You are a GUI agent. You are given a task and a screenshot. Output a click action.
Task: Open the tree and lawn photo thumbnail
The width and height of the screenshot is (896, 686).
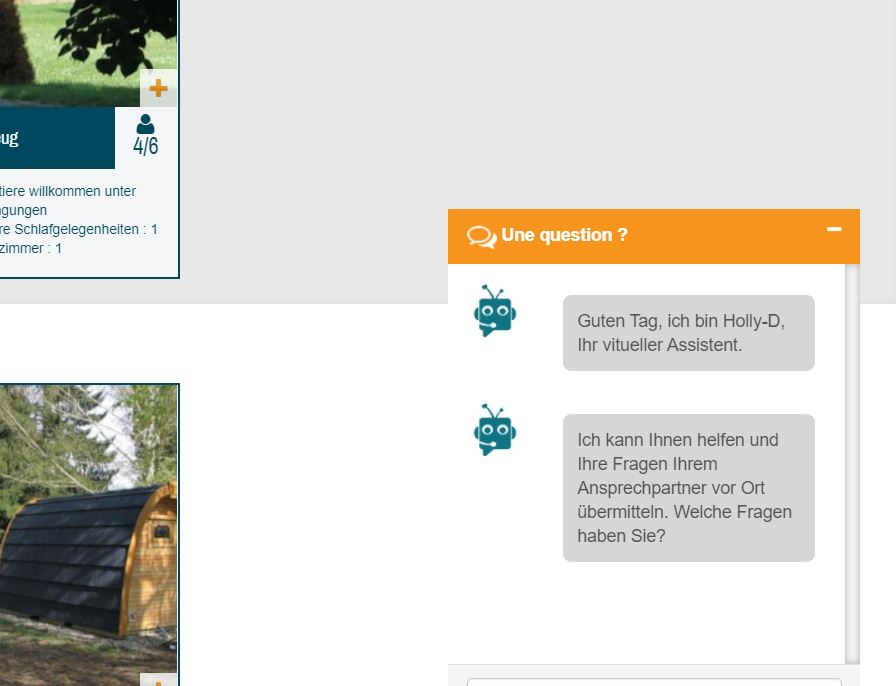coord(80,45)
